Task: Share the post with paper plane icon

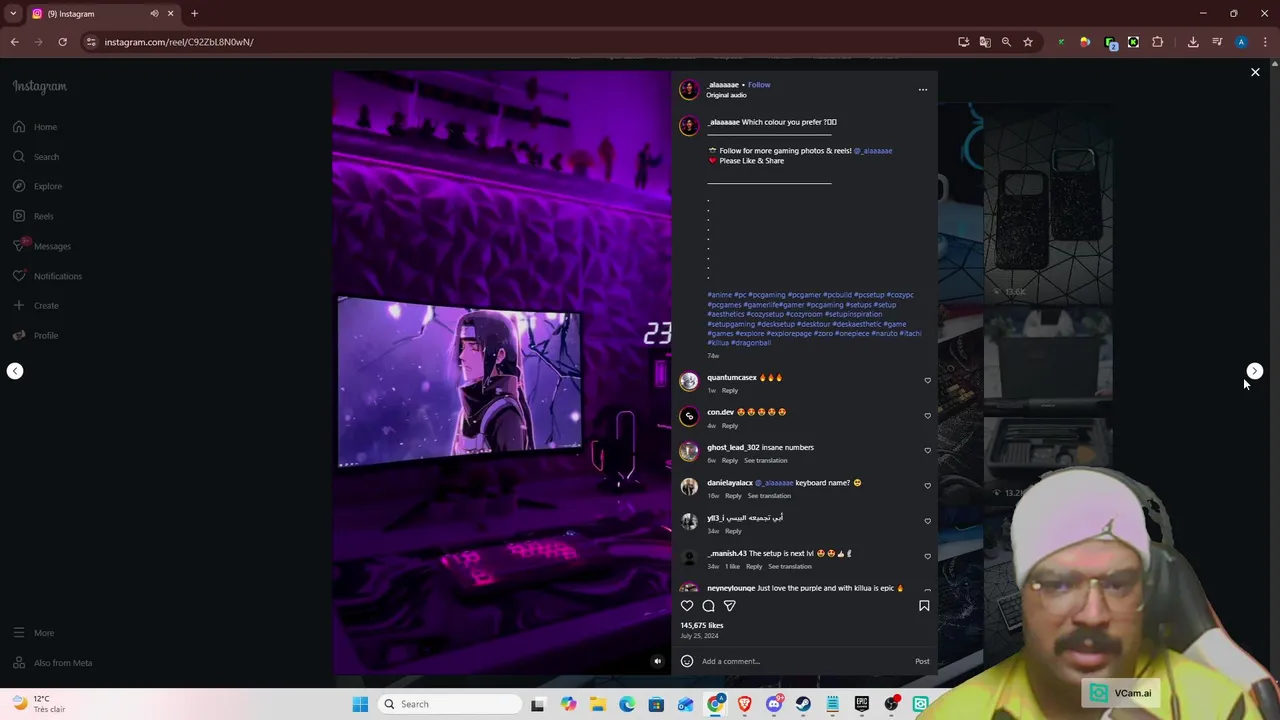Action: tap(730, 606)
